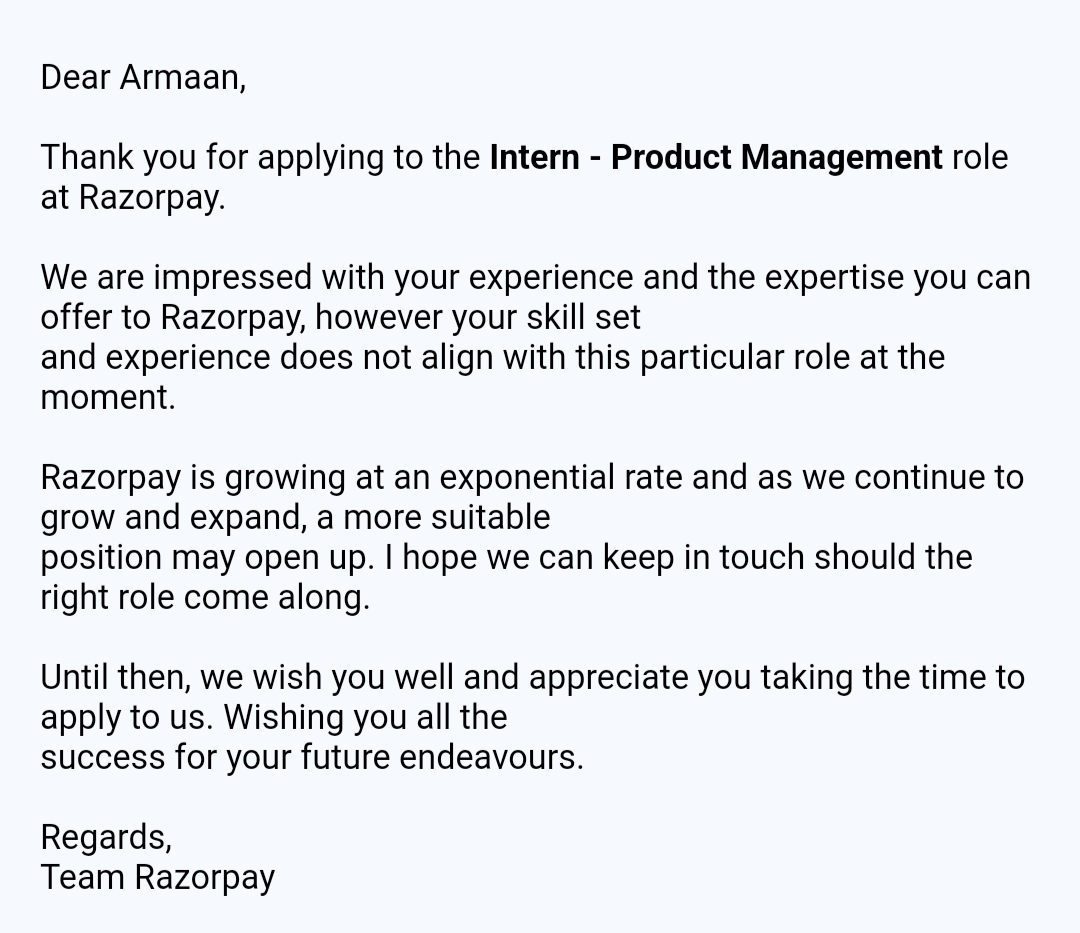Click the single word "moment."
The height and width of the screenshot is (933, 1080).
pos(107,397)
